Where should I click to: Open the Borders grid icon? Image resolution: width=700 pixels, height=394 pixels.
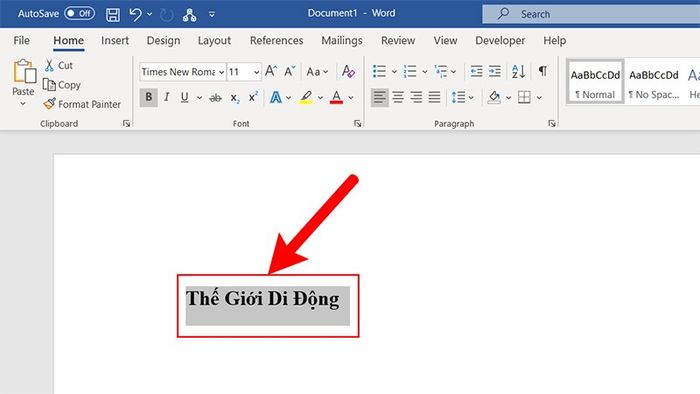(524, 97)
